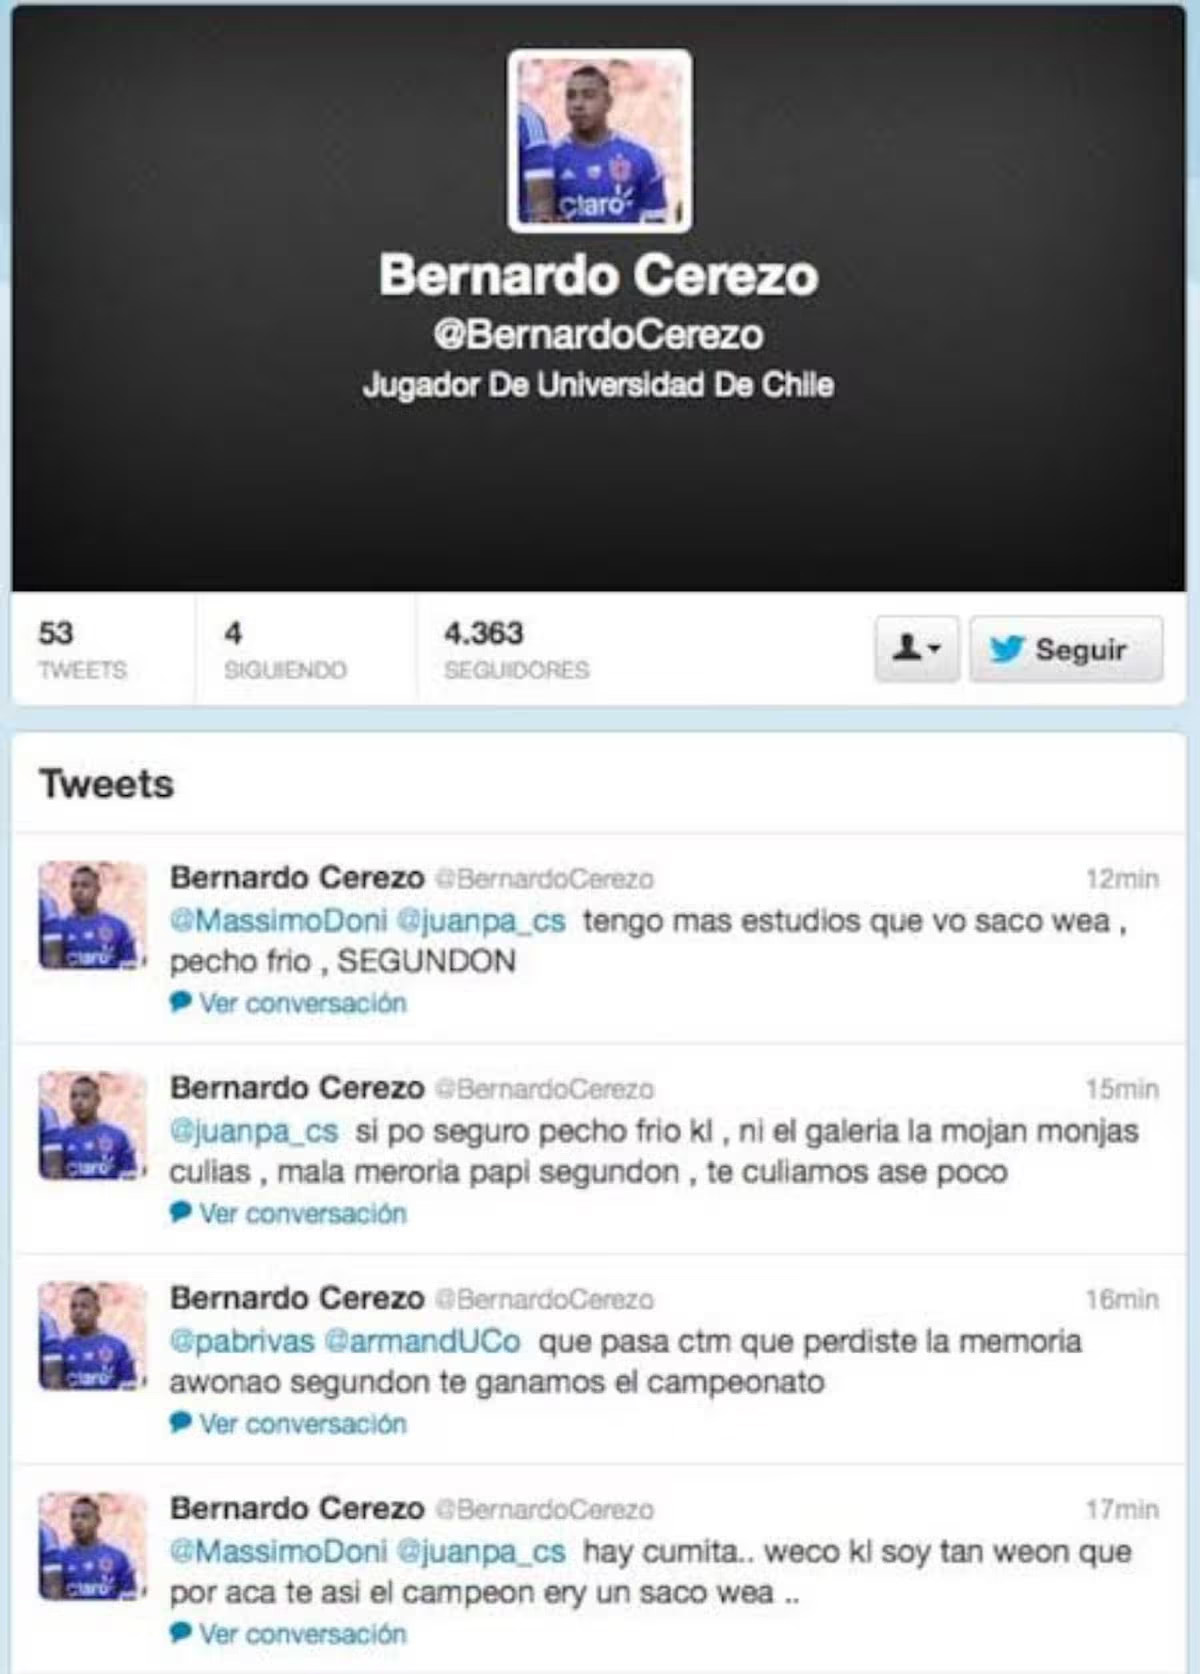View the 53 Tweets count
The image size is (1200, 1674).
[x=82, y=649]
